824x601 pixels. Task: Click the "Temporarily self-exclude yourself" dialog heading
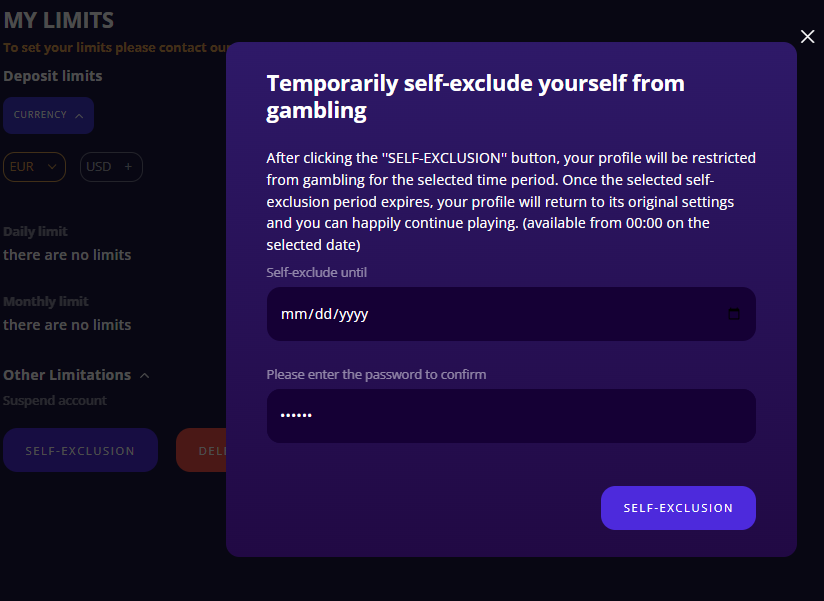click(475, 96)
